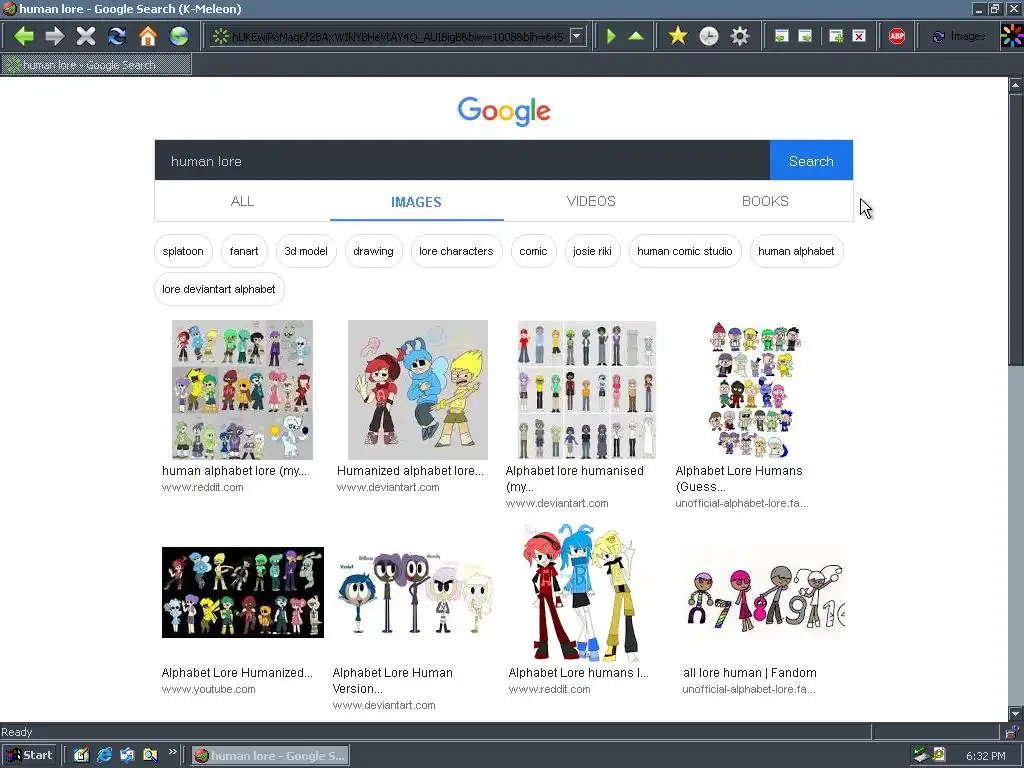Click the 'Humanized alphabet lore...' title link
Image resolution: width=1024 pixels, height=768 pixels.
coord(410,471)
